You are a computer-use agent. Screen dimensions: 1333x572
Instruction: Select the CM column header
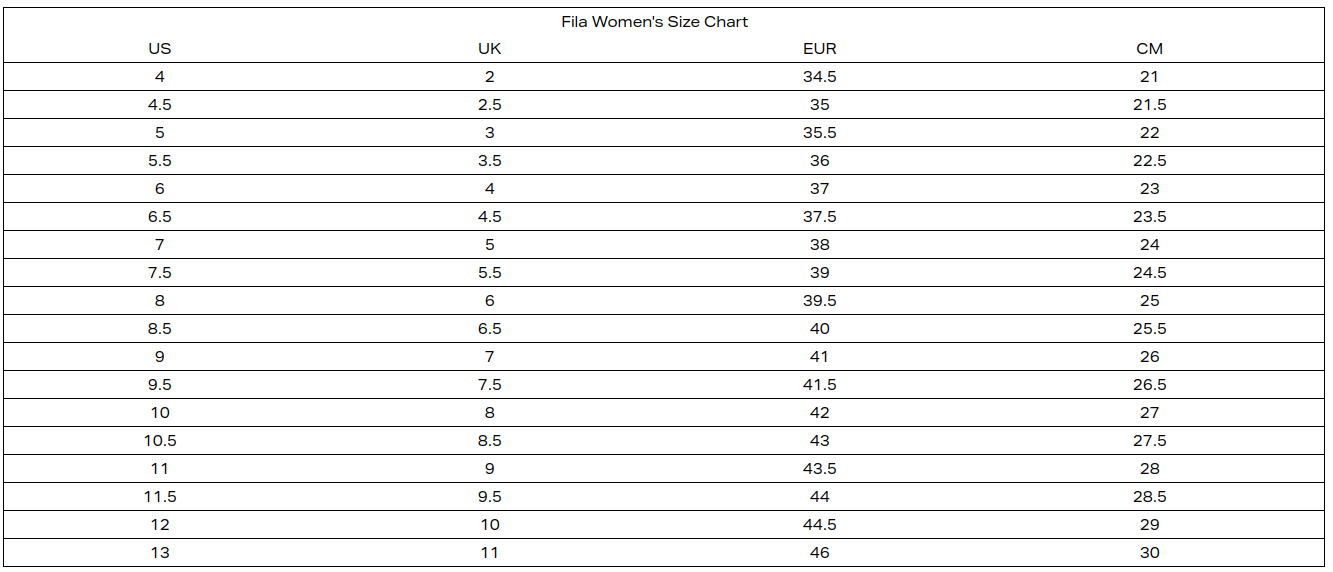(x=1149, y=49)
